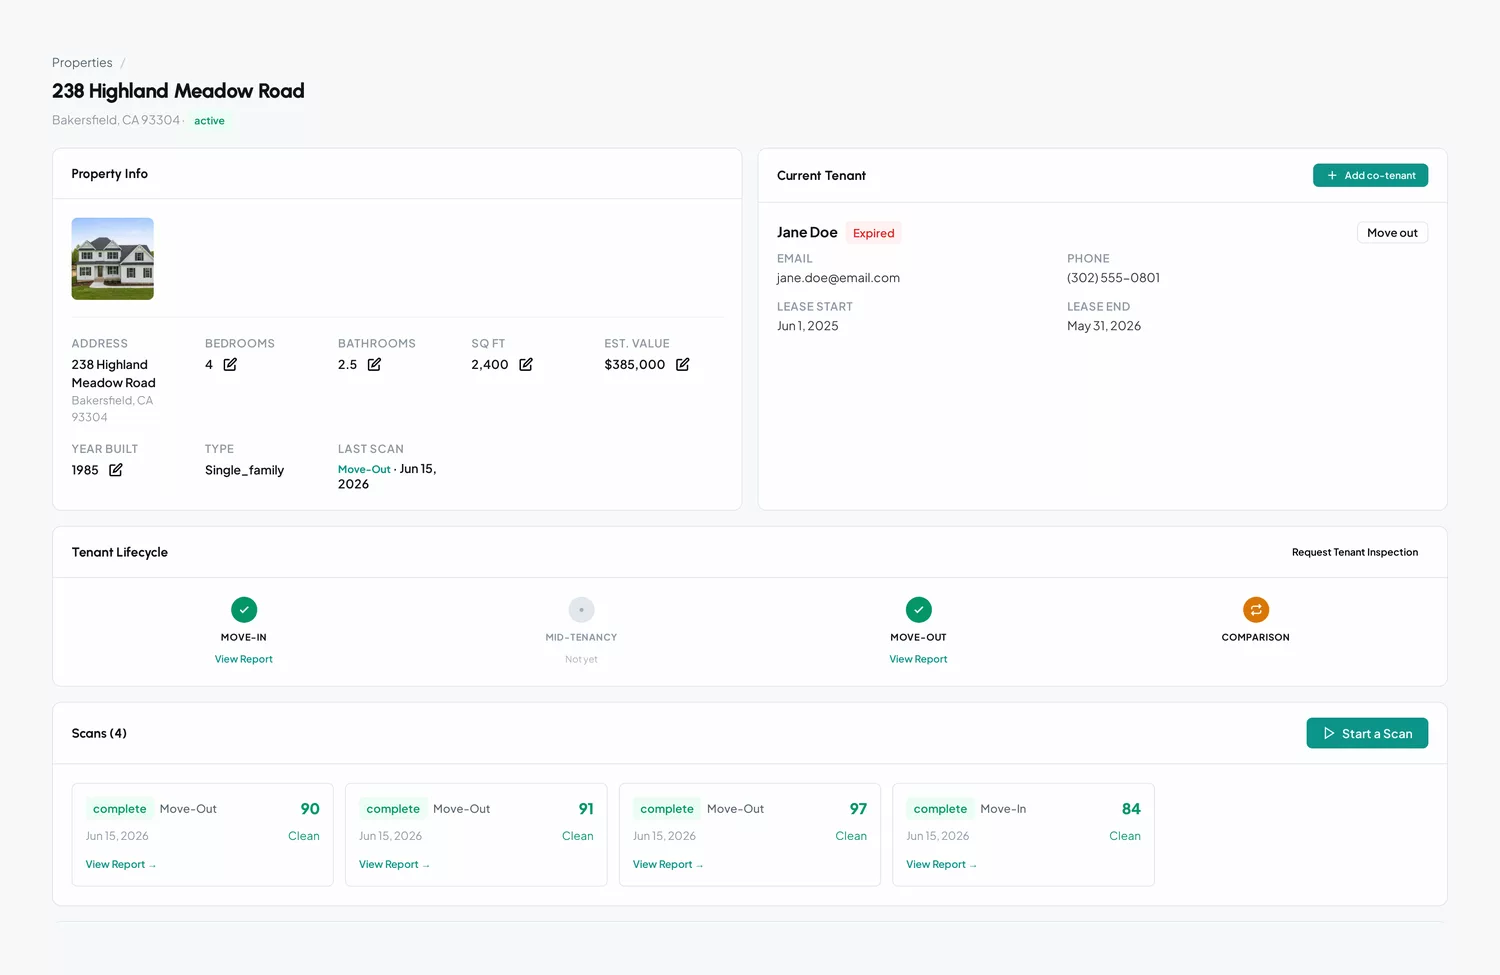1500x975 pixels.
Task: Start a Scan
Action: click(x=1367, y=733)
